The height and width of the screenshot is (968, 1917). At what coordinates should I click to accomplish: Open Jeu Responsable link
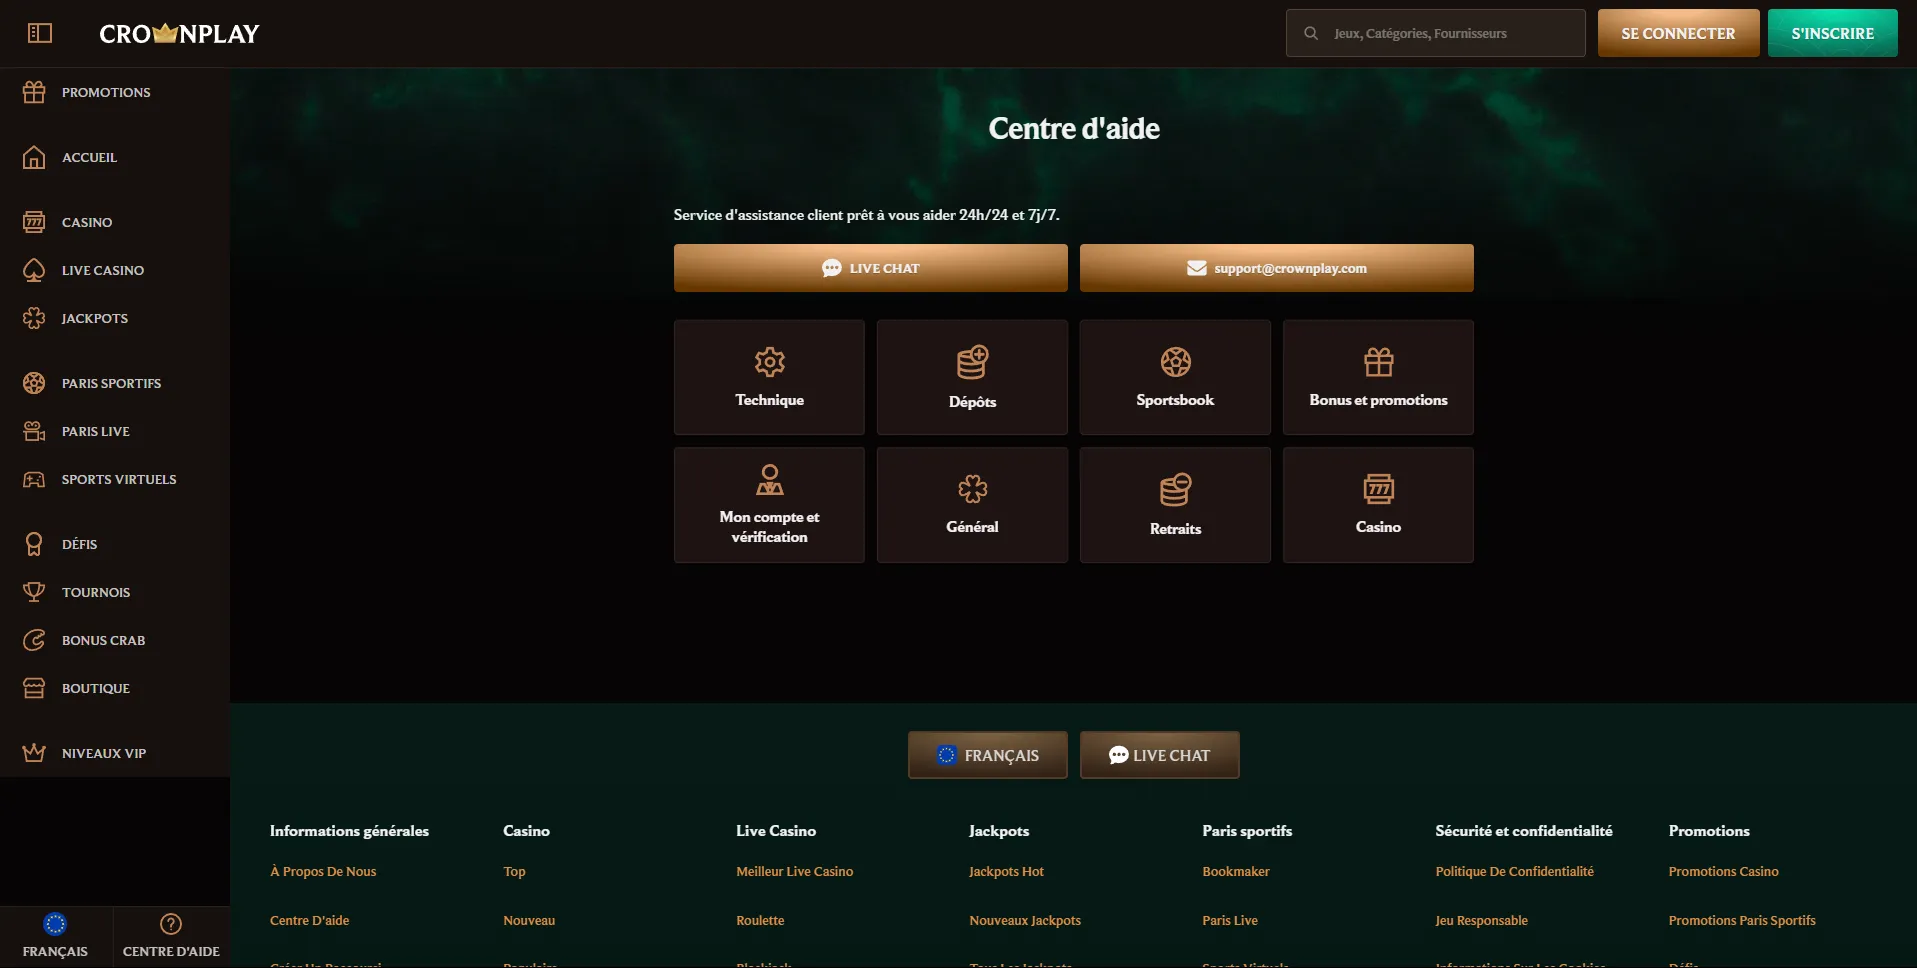tap(1481, 920)
